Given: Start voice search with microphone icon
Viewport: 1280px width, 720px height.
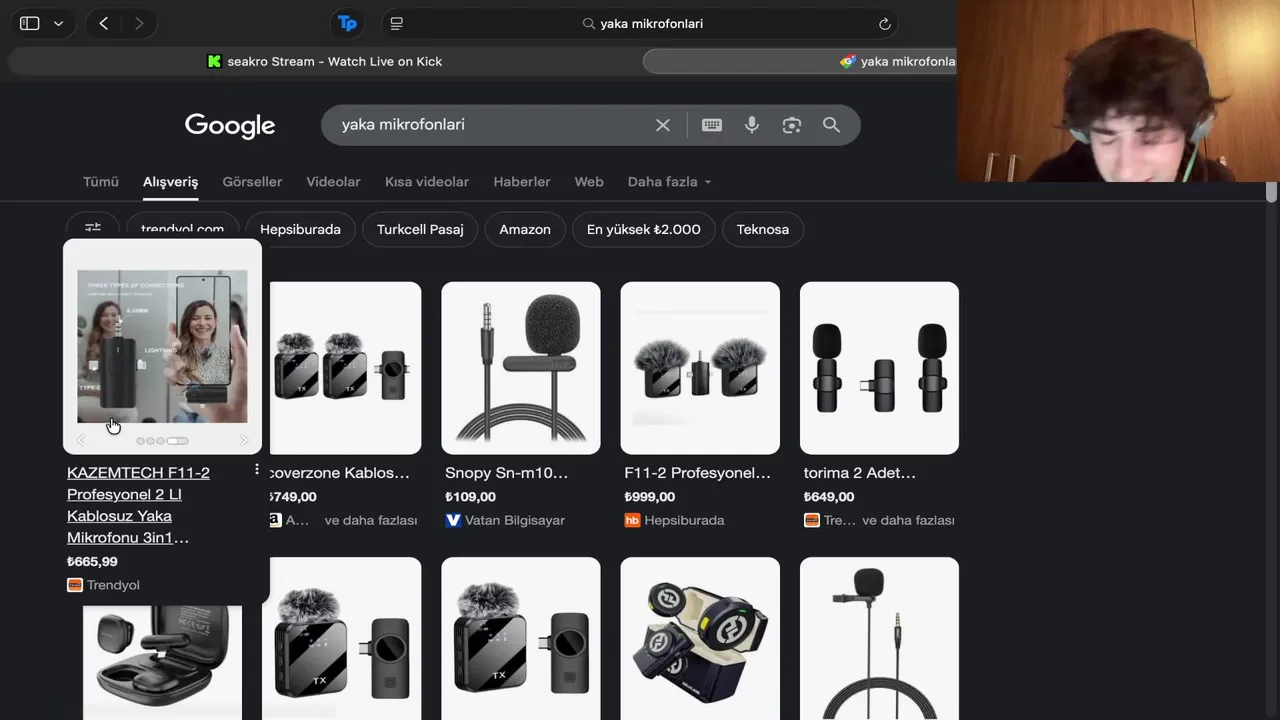Looking at the screenshot, I should tap(752, 125).
